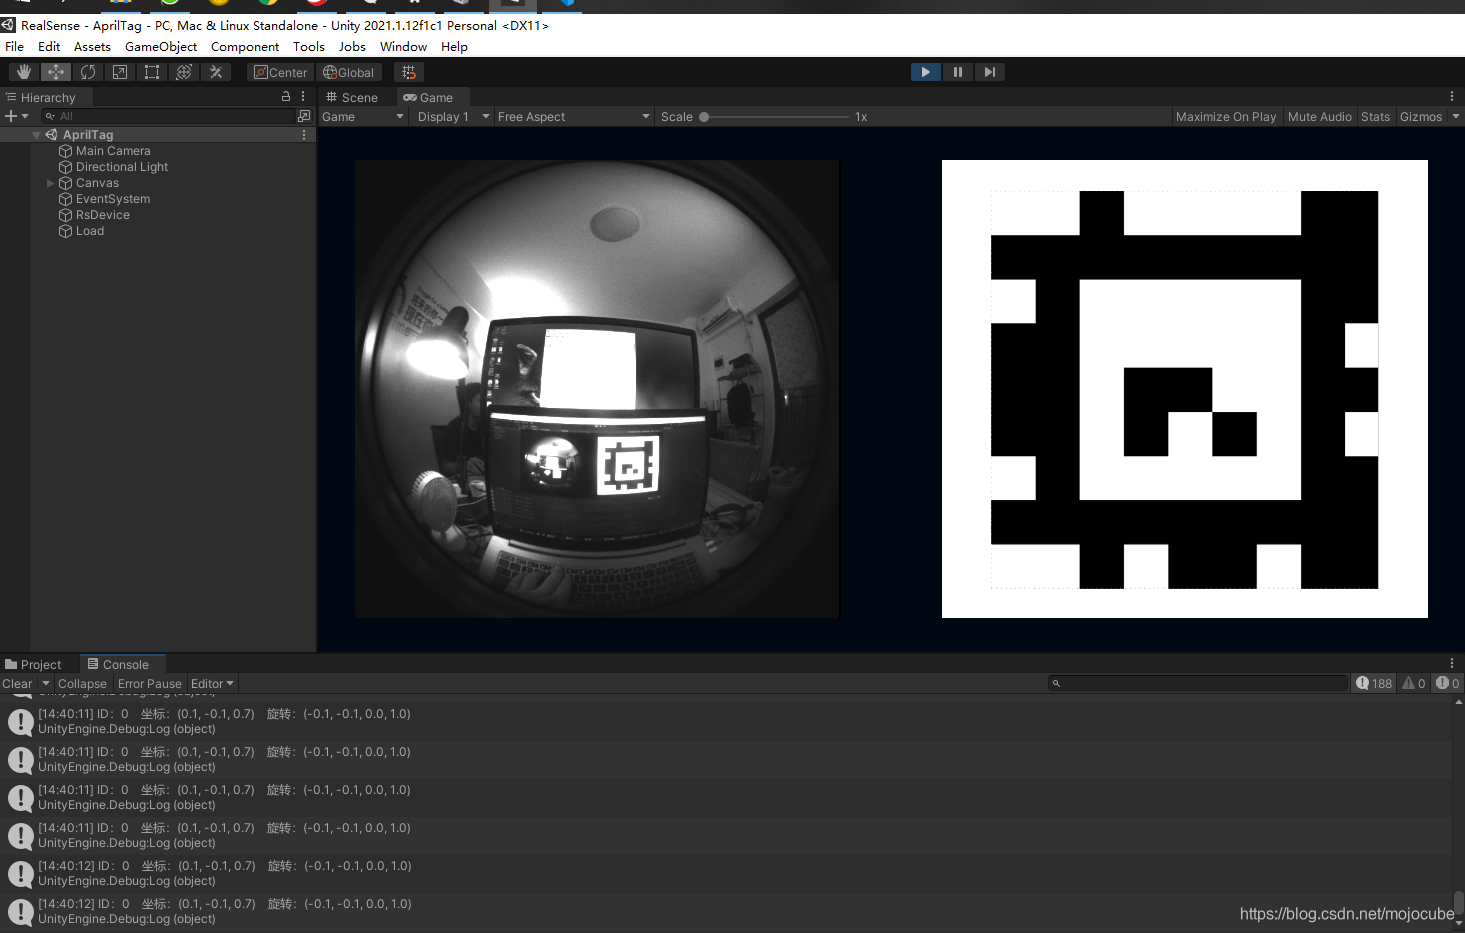
Task: Select the combined Transform tool
Action: click(184, 72)
